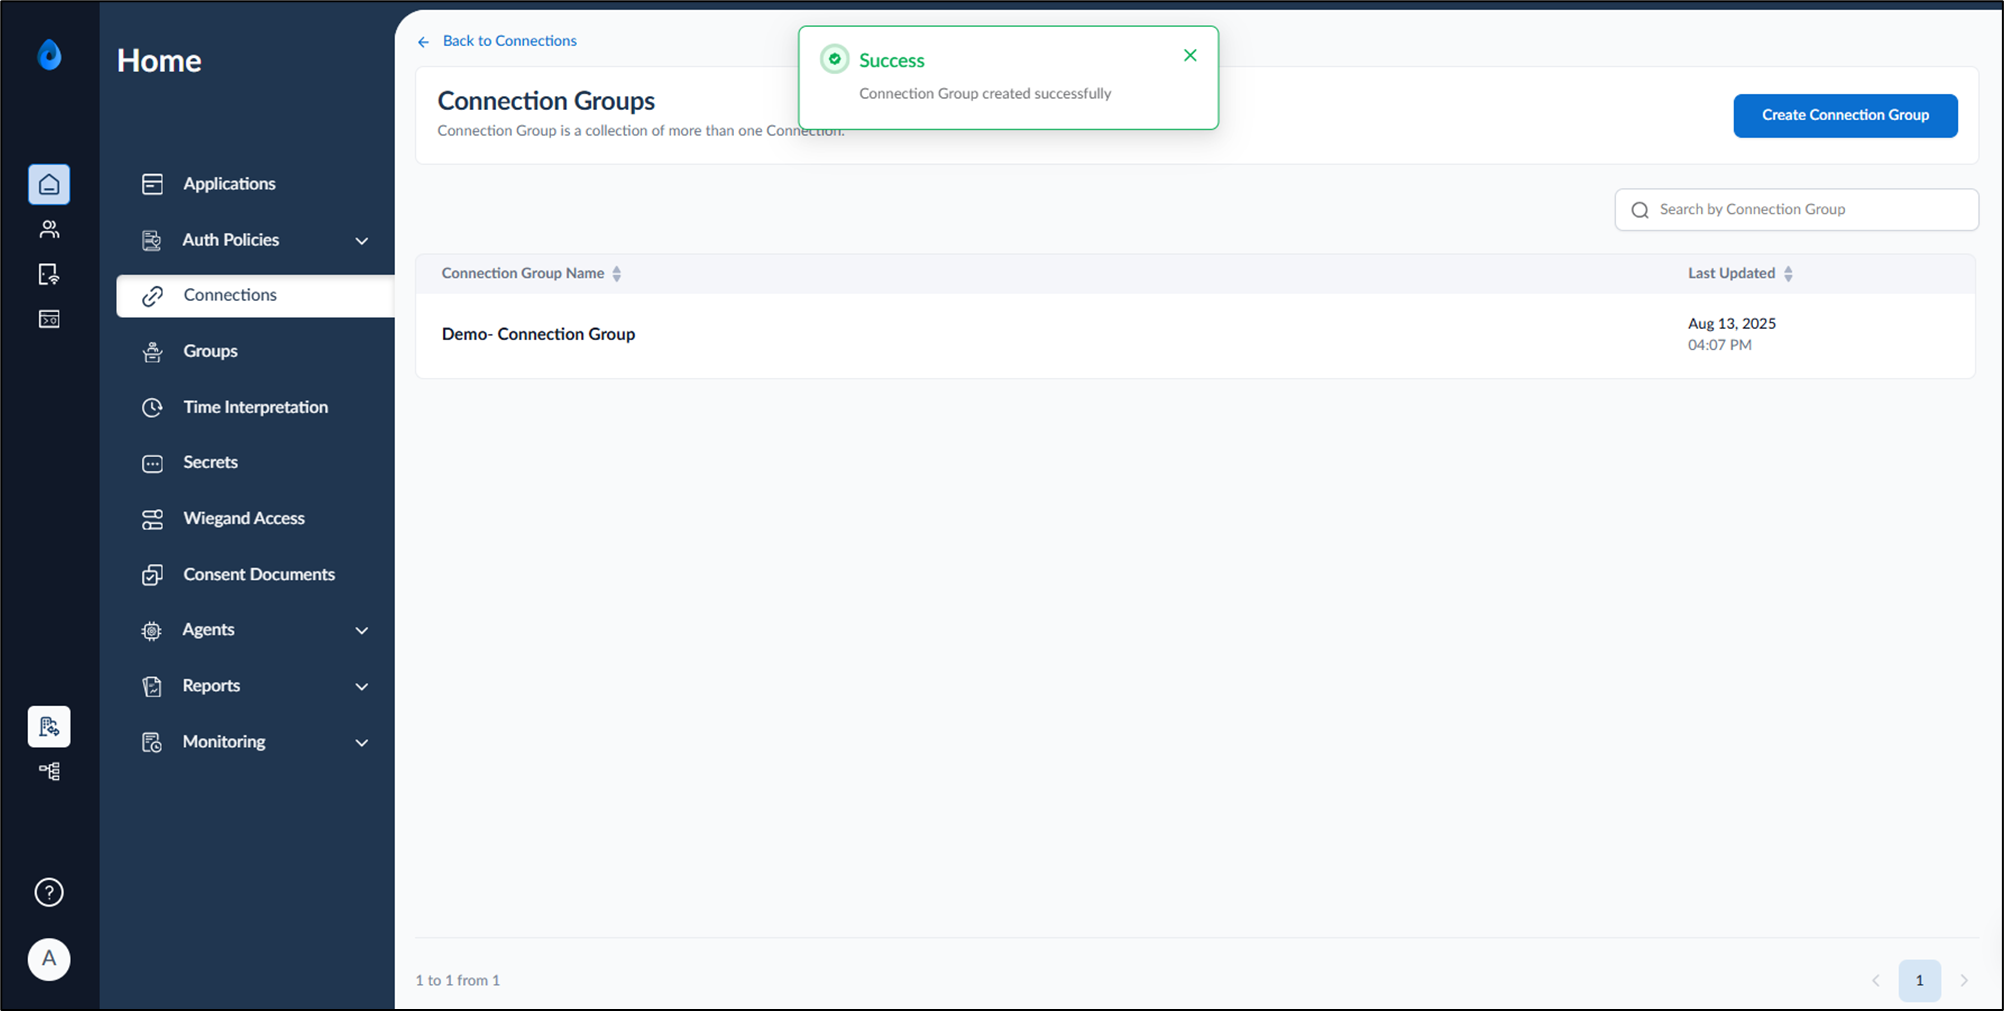Open Groups in sidebar
Screen dimensions: 2004x1011
click(210, 351)
